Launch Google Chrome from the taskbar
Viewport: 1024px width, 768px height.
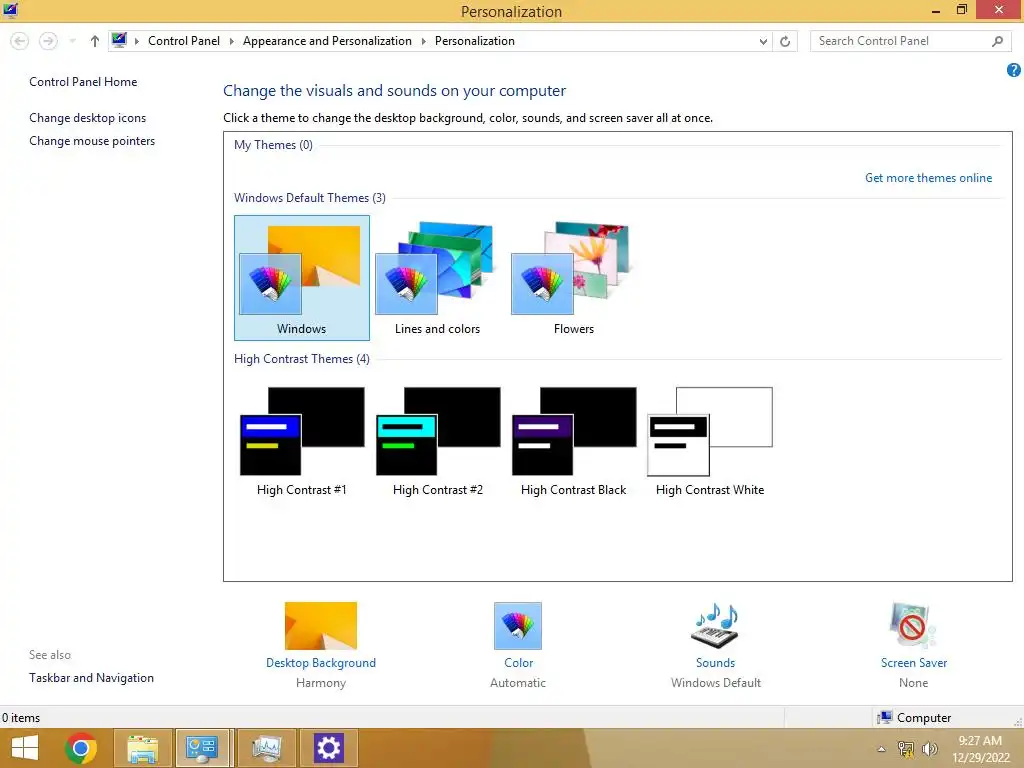pyautogui.click(x=81, y=748)
